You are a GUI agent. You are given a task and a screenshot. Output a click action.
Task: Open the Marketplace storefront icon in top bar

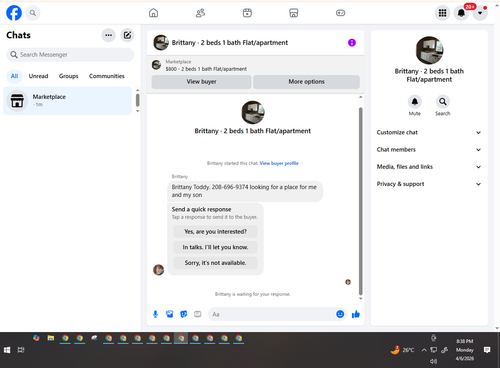tap(293, 13)
